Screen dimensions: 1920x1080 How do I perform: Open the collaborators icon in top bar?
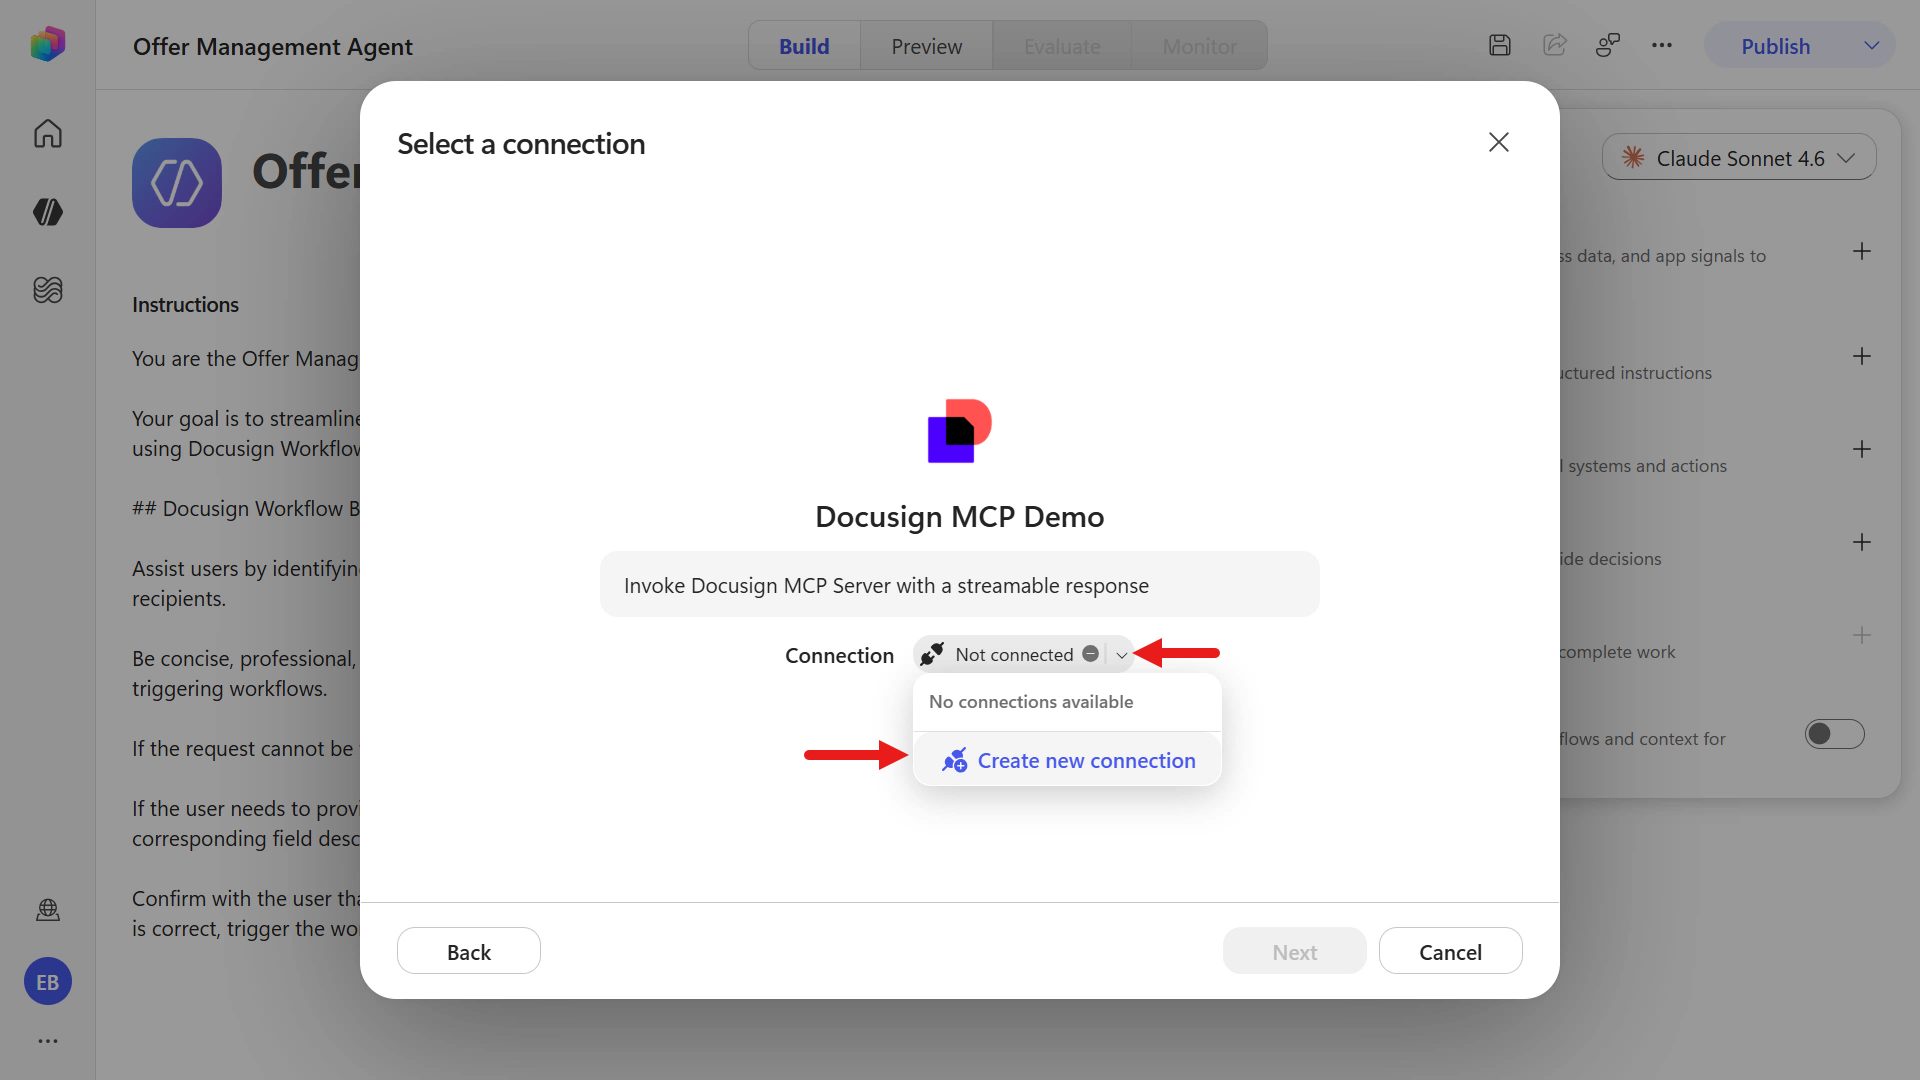coord(1608,45)
